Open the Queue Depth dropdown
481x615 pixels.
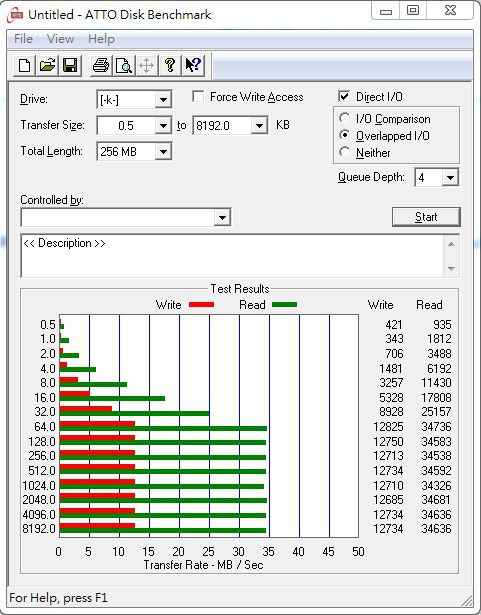coord(450,178)
